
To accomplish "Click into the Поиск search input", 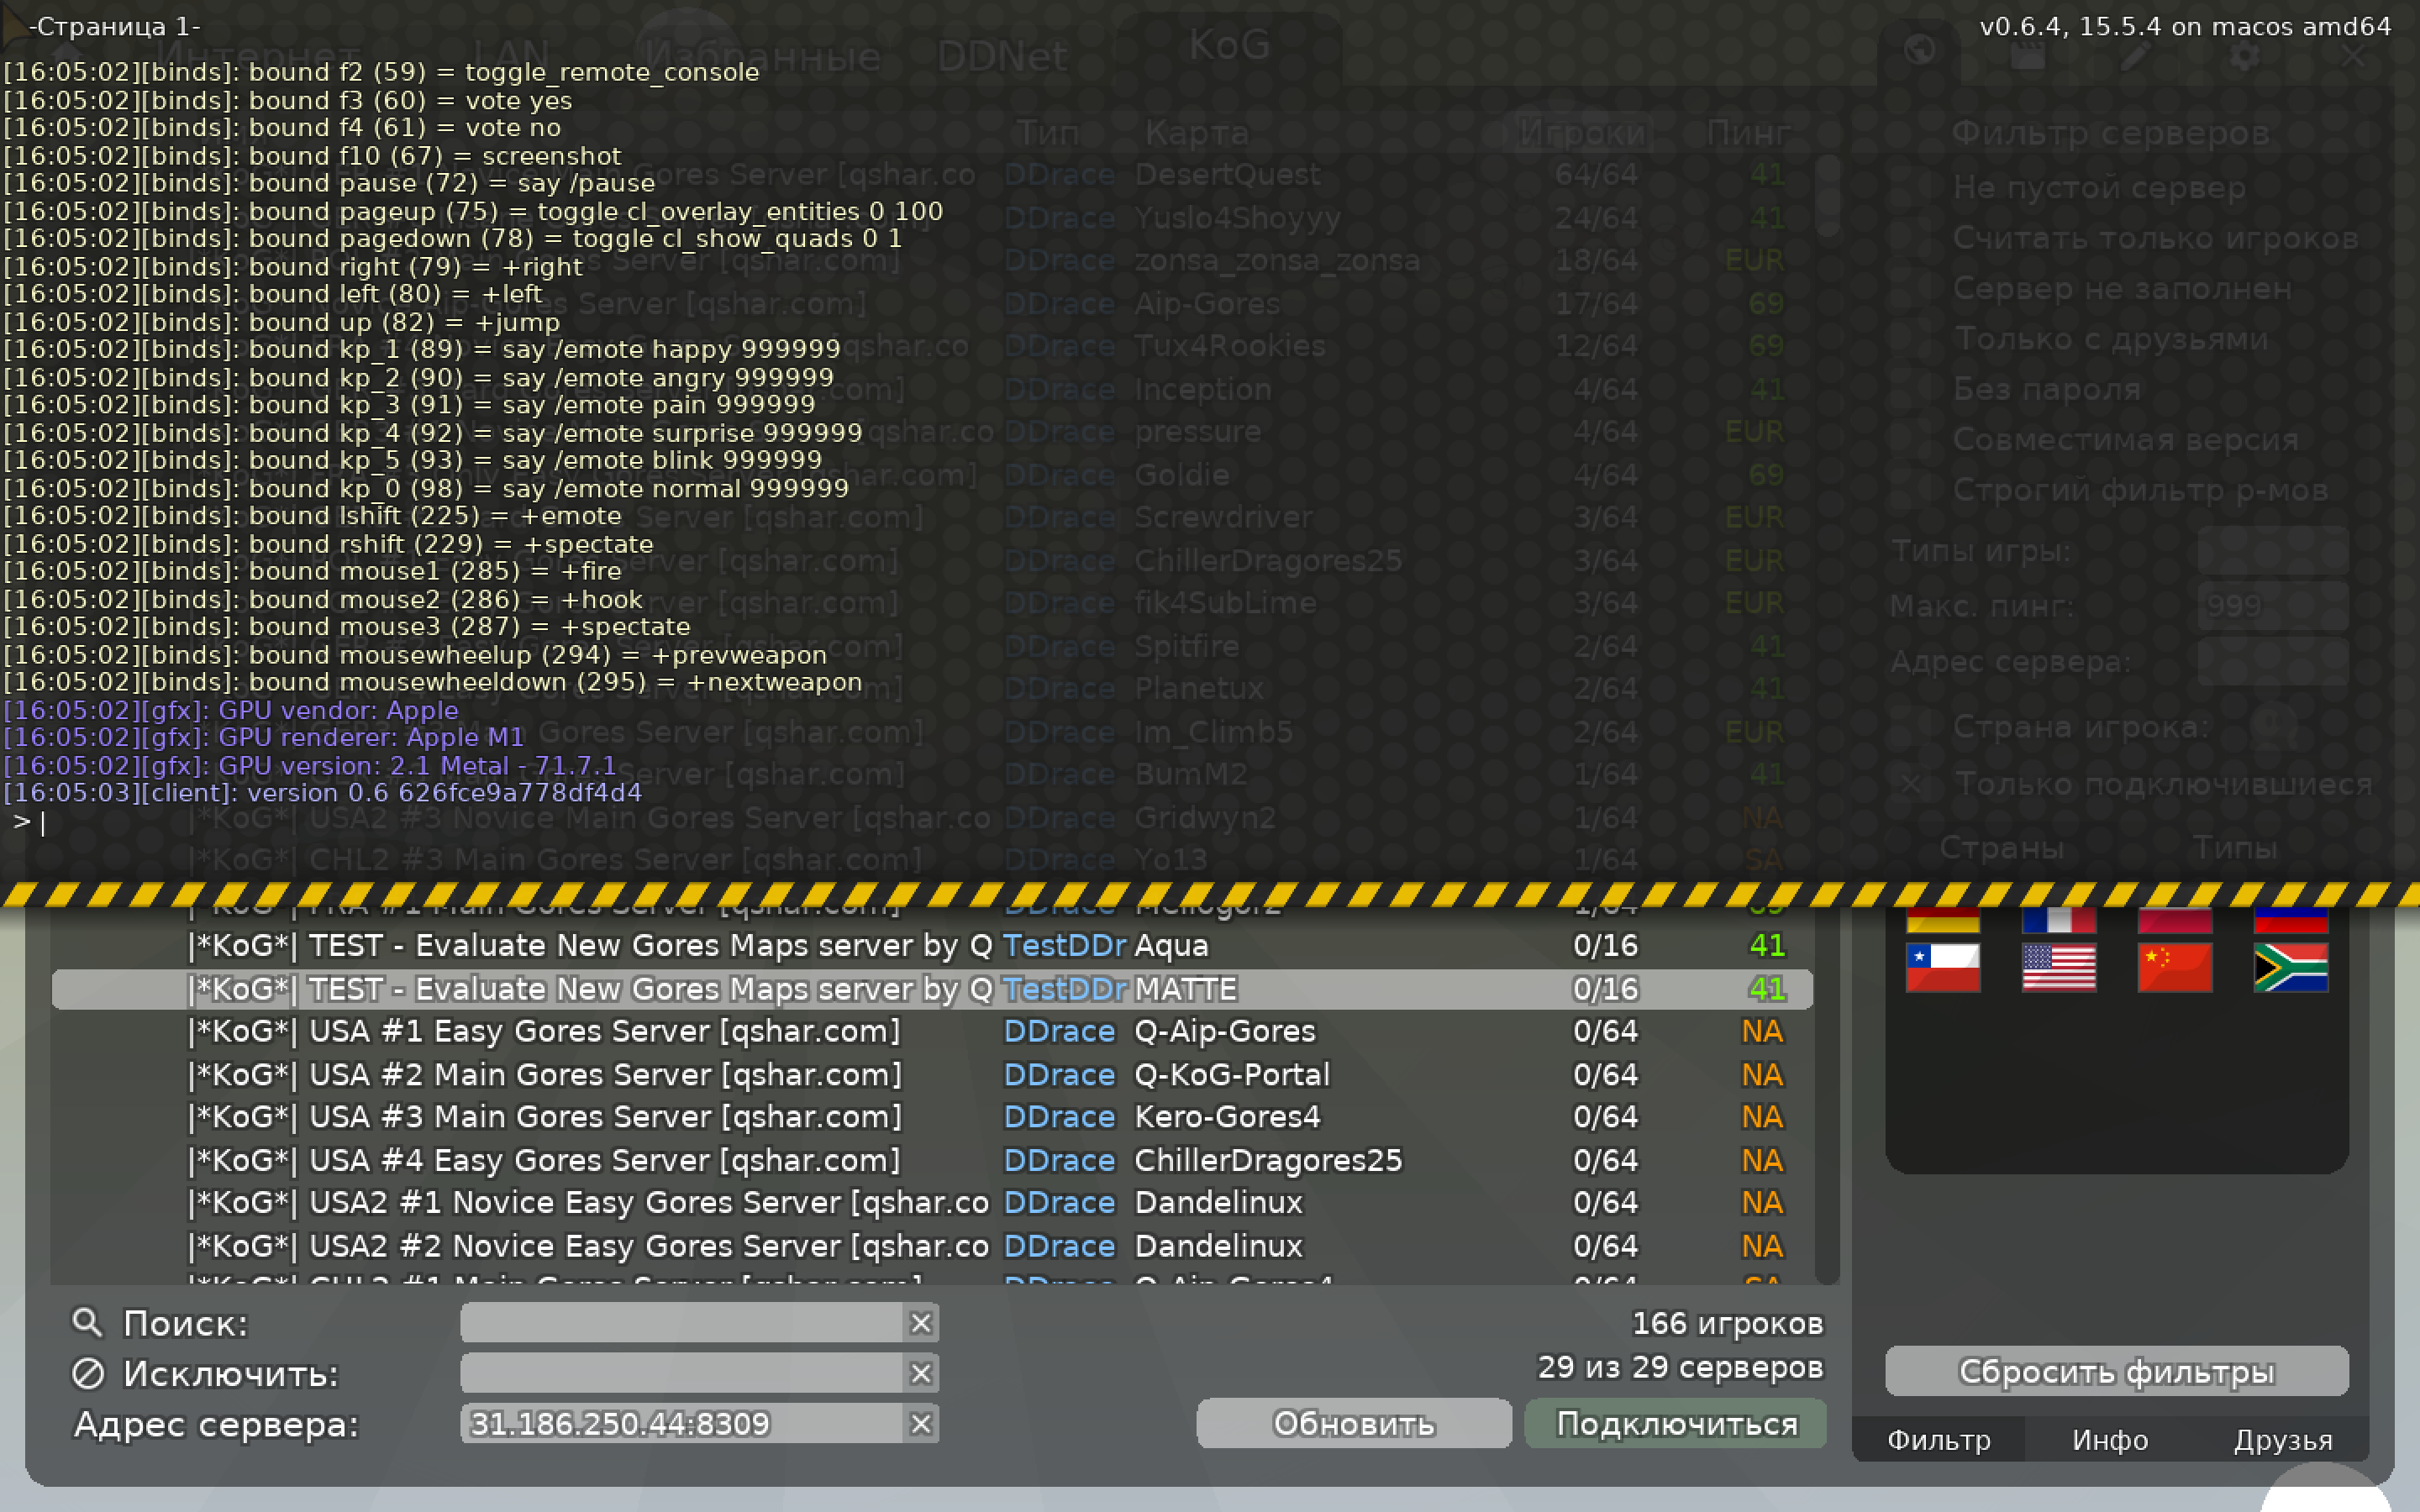I will coord(680,1323).
